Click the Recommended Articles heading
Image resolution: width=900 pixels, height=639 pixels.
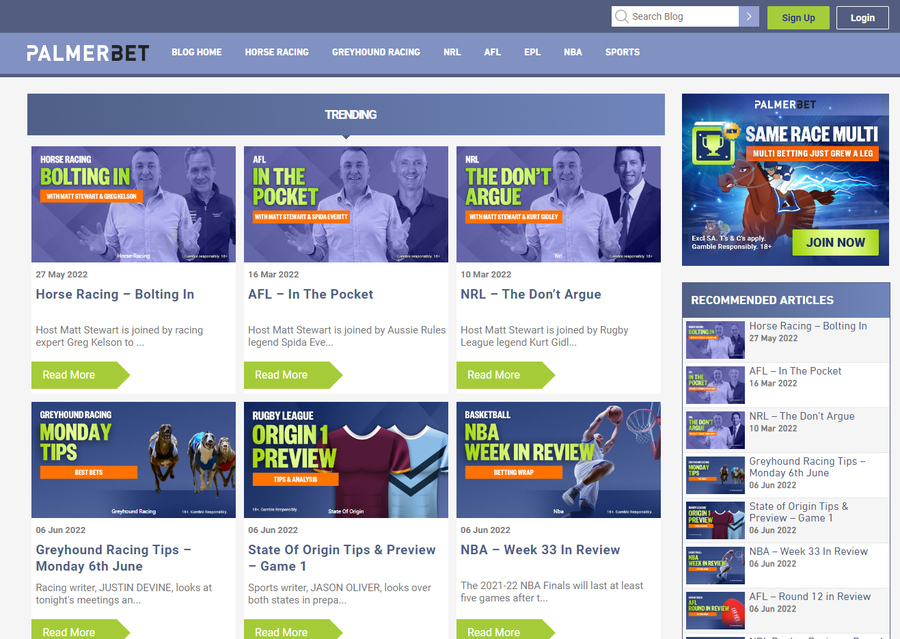762,300
